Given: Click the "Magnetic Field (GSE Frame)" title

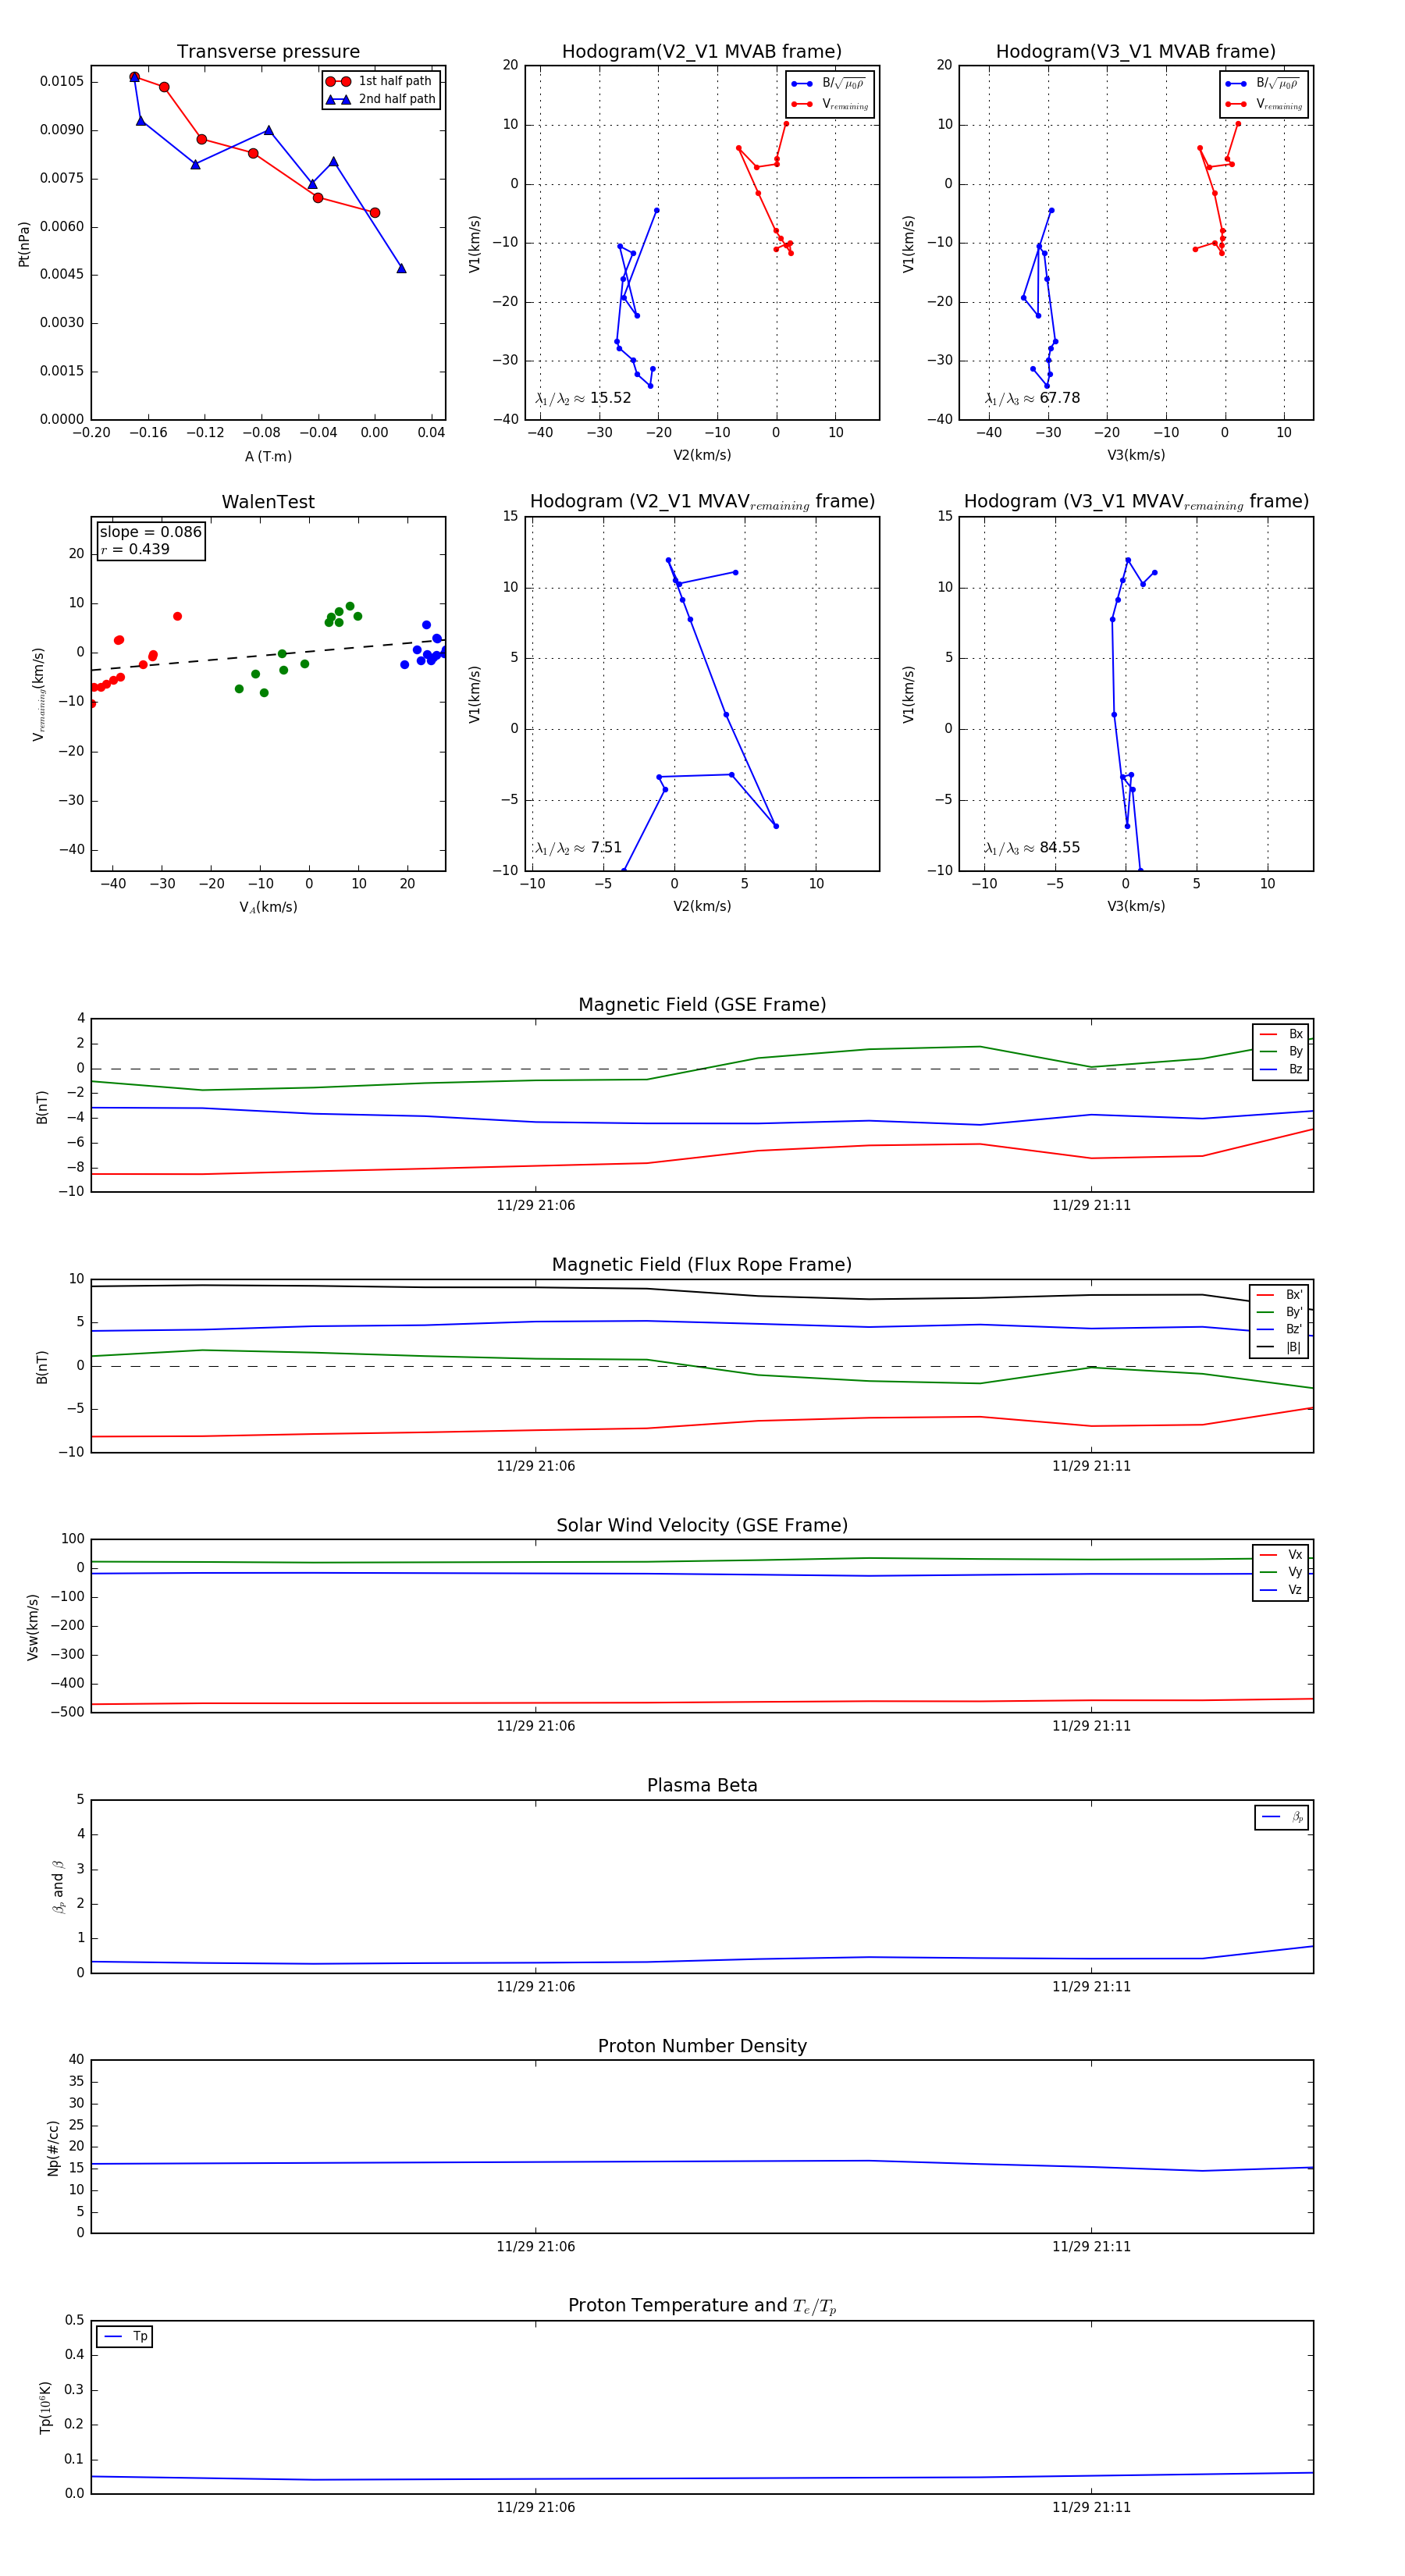Looking at the screenshot, I should coord(702,1005).
